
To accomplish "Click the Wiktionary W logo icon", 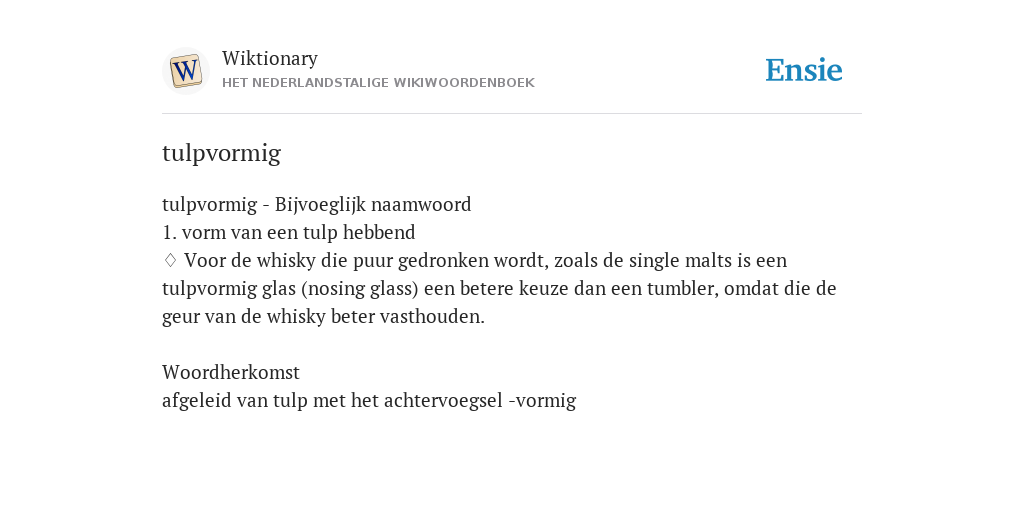I will coord(185,71).
